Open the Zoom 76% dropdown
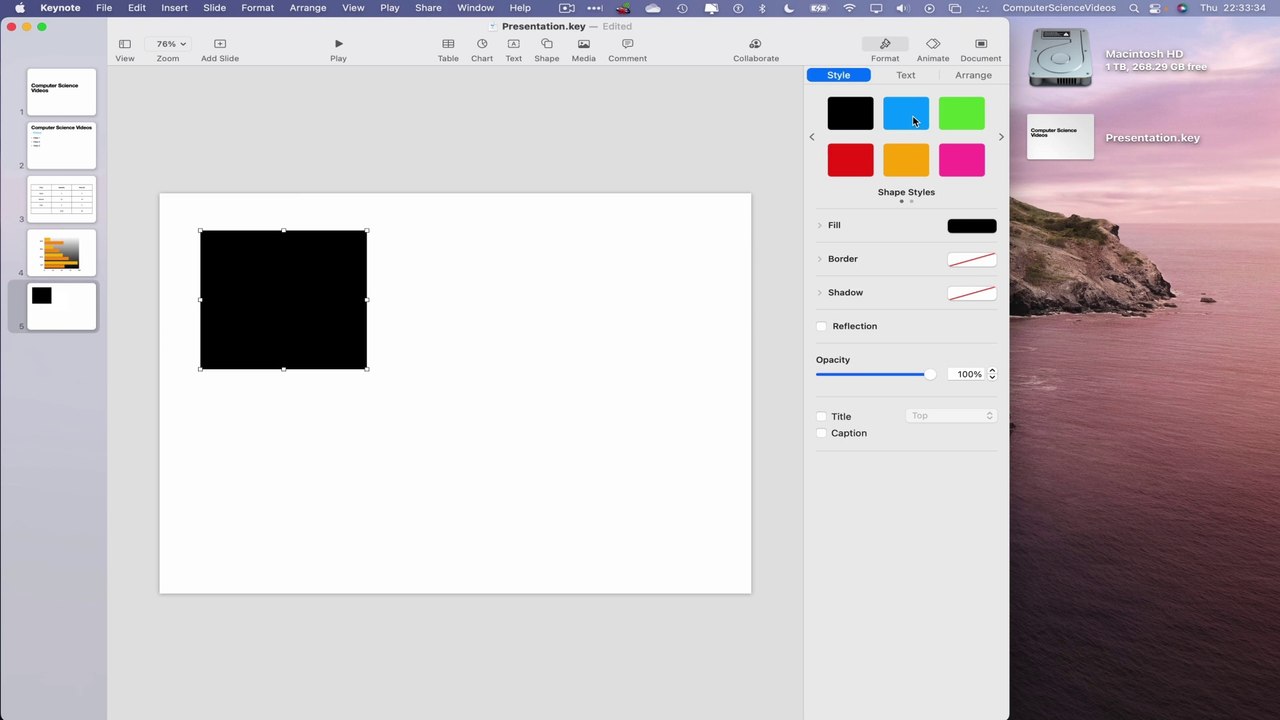This screenshot has width=1280, height=720. tap(168, 44)
